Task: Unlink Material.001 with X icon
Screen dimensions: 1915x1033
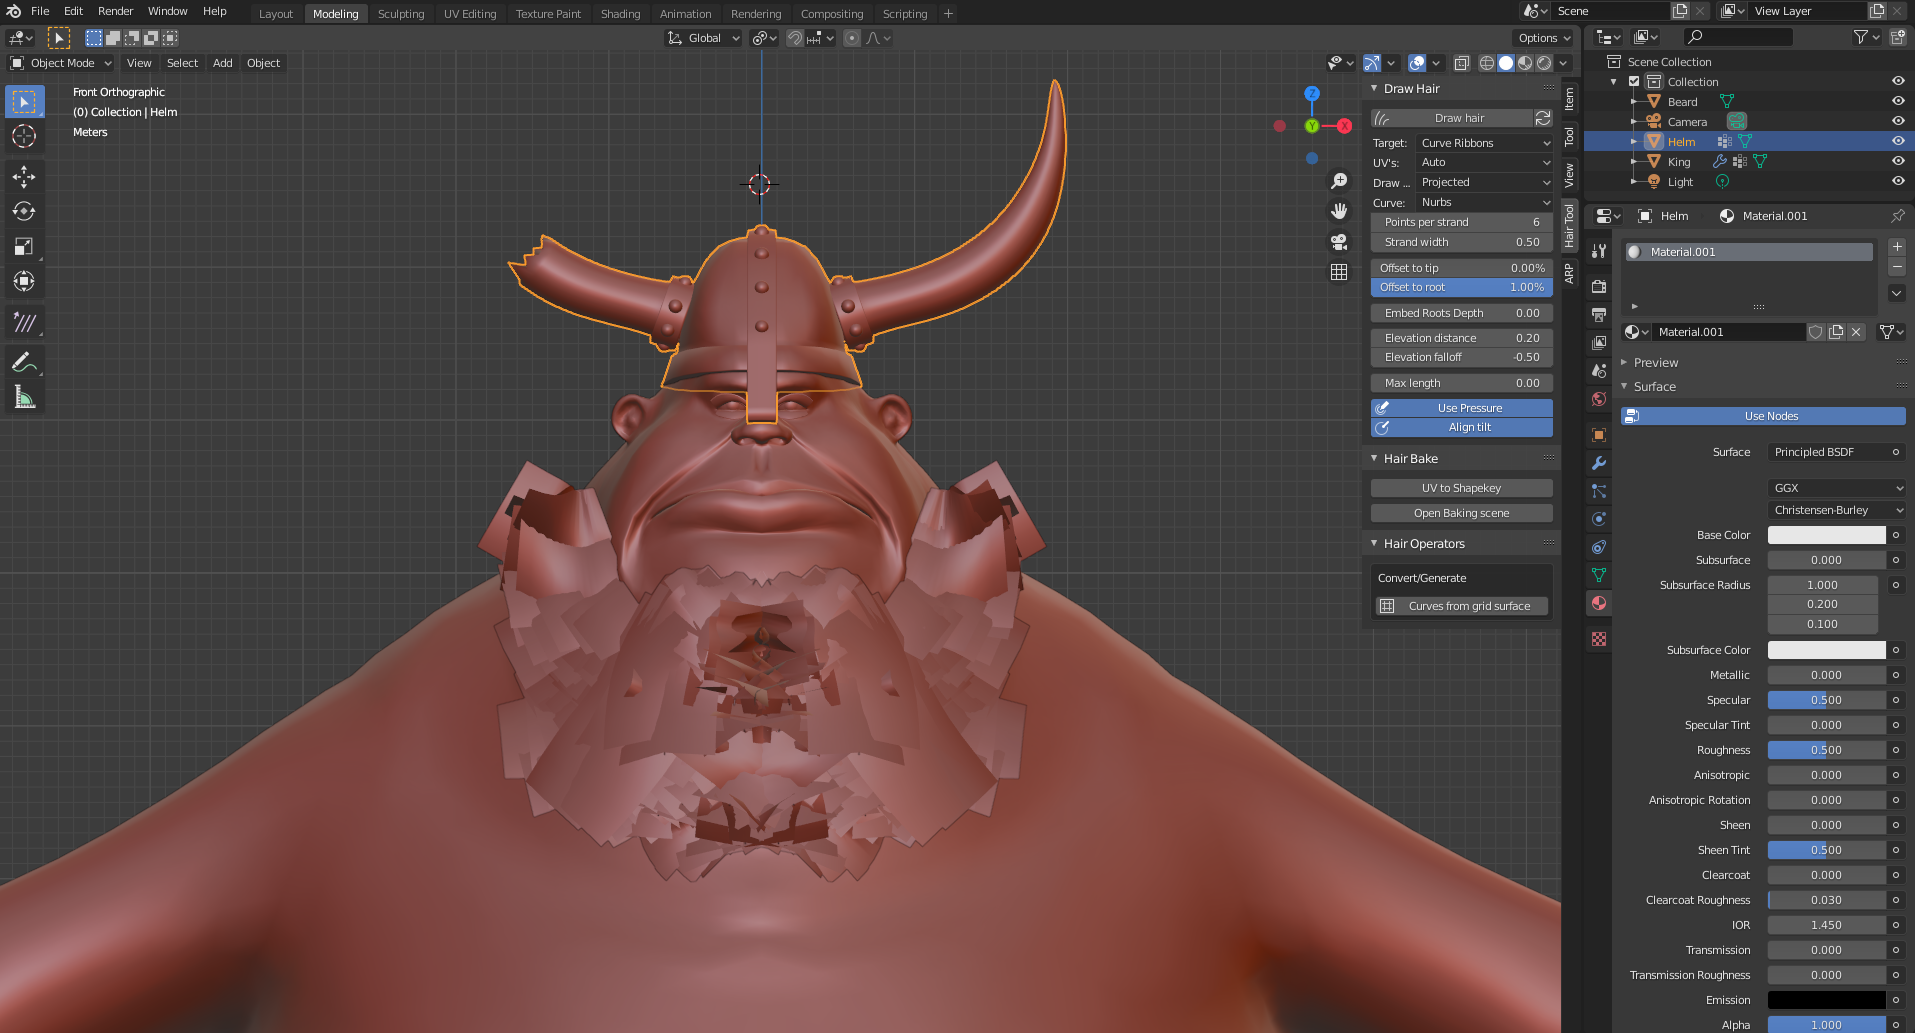Action: tap(1856, 332)
